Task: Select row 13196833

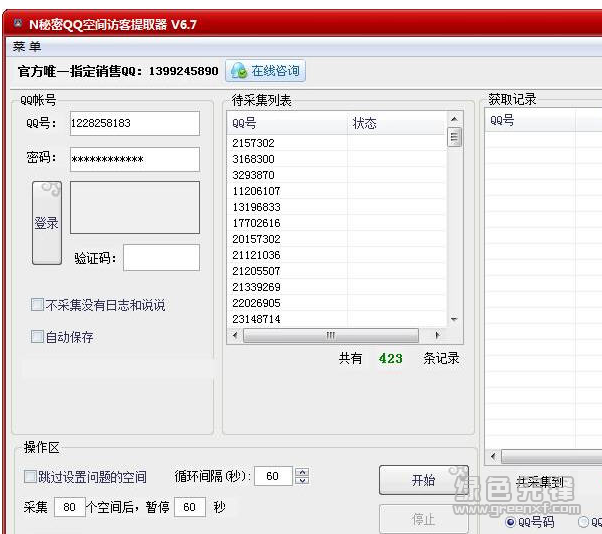Action: [x=337, y=207]
